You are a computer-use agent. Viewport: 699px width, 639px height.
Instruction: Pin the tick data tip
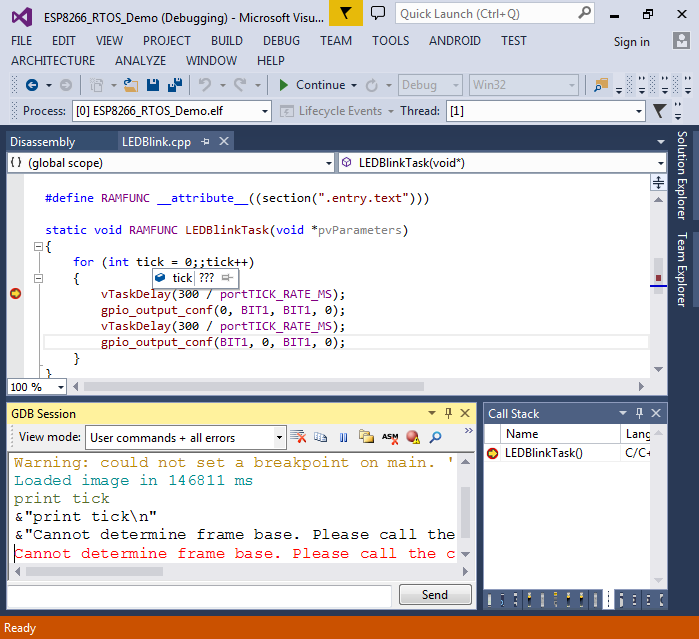[x=227, y=278]
